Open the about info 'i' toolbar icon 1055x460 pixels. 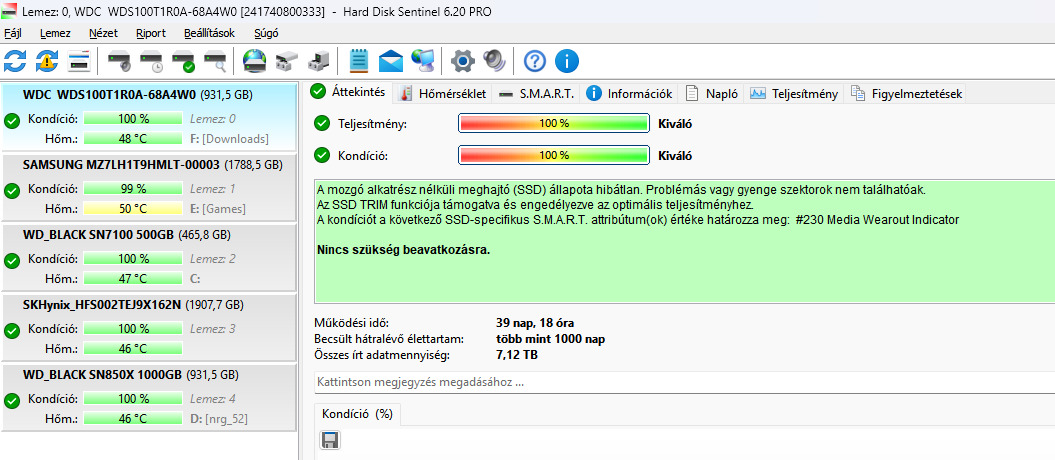point(567,61)
